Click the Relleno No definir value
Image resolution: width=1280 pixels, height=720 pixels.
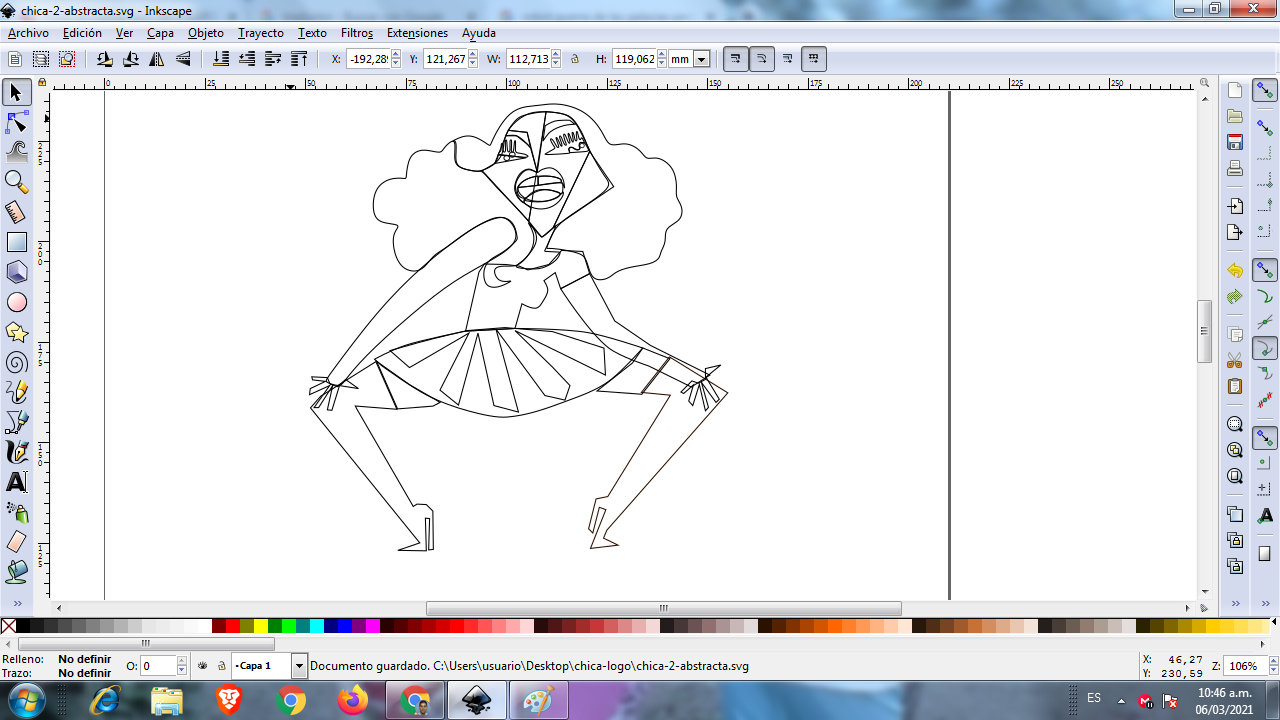coord(84,659)
